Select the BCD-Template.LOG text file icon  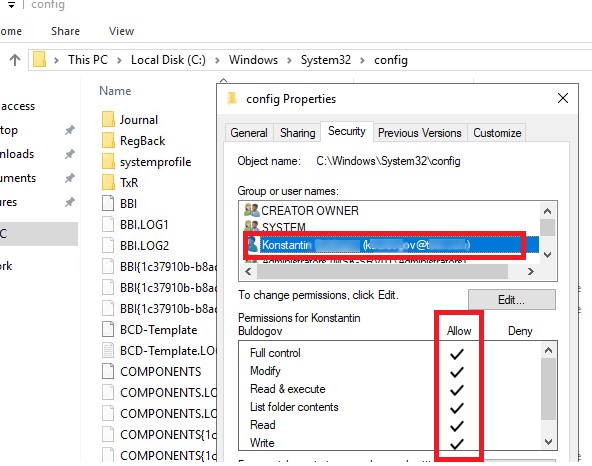tap(108, 350)
